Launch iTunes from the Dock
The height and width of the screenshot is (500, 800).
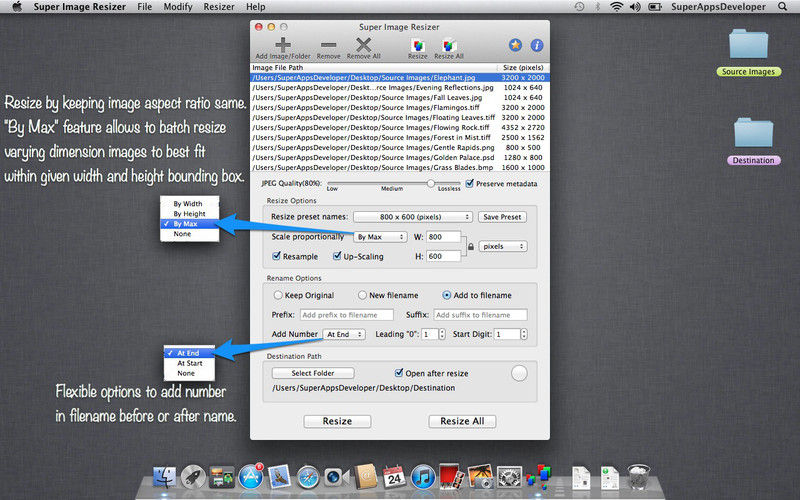coord(423,478)
